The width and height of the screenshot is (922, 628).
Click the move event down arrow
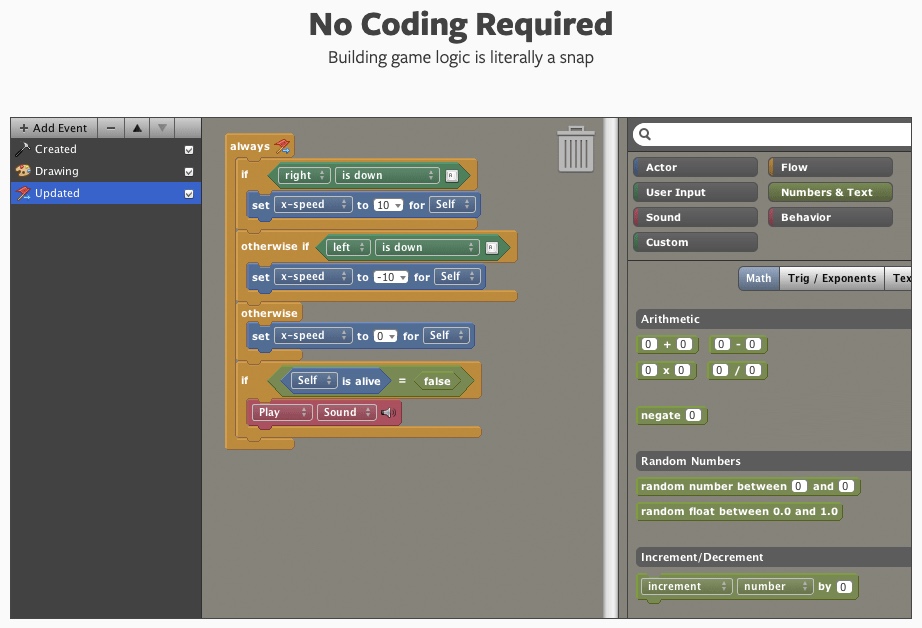[162, 128]
